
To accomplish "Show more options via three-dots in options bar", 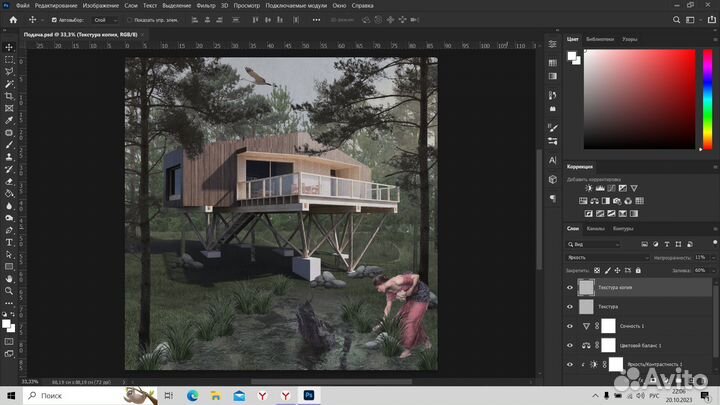I will (316, 20).
